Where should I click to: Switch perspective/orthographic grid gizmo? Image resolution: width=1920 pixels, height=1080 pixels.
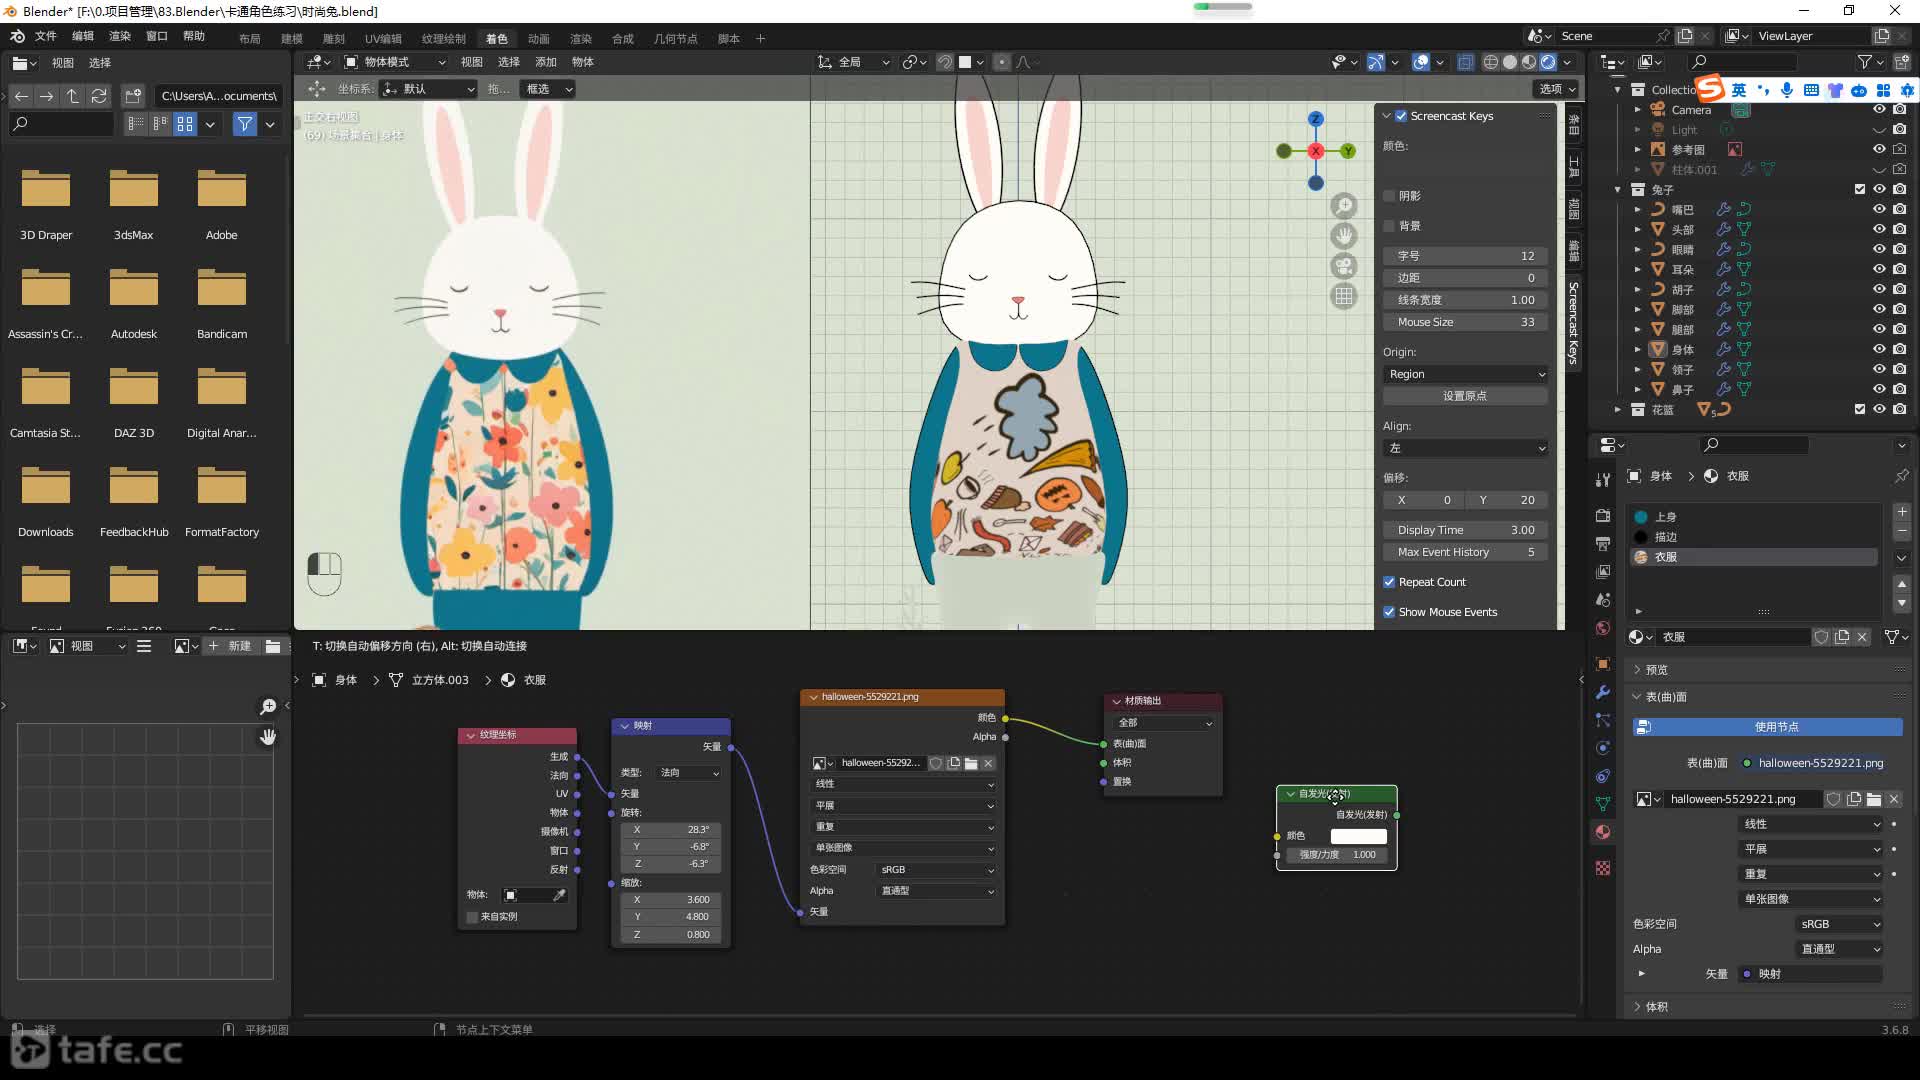[x=1344, y=296]
